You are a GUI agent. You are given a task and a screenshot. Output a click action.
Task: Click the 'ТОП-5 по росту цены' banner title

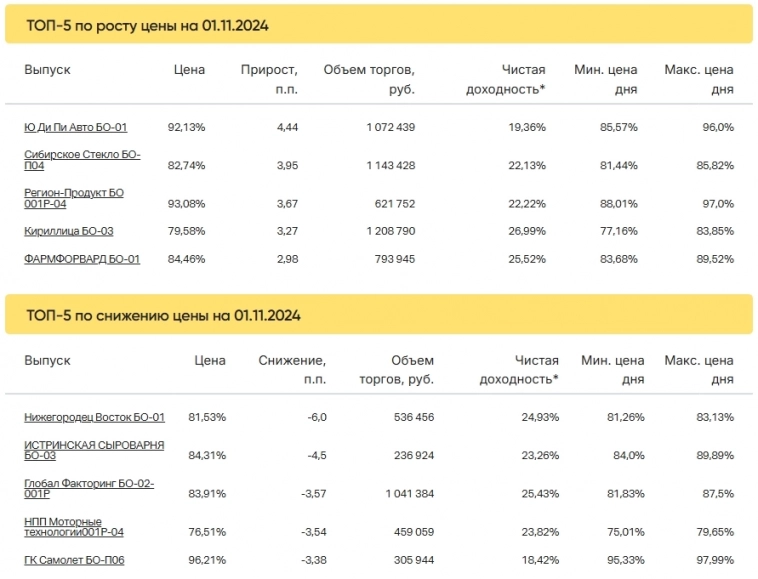tap(147, 24)
